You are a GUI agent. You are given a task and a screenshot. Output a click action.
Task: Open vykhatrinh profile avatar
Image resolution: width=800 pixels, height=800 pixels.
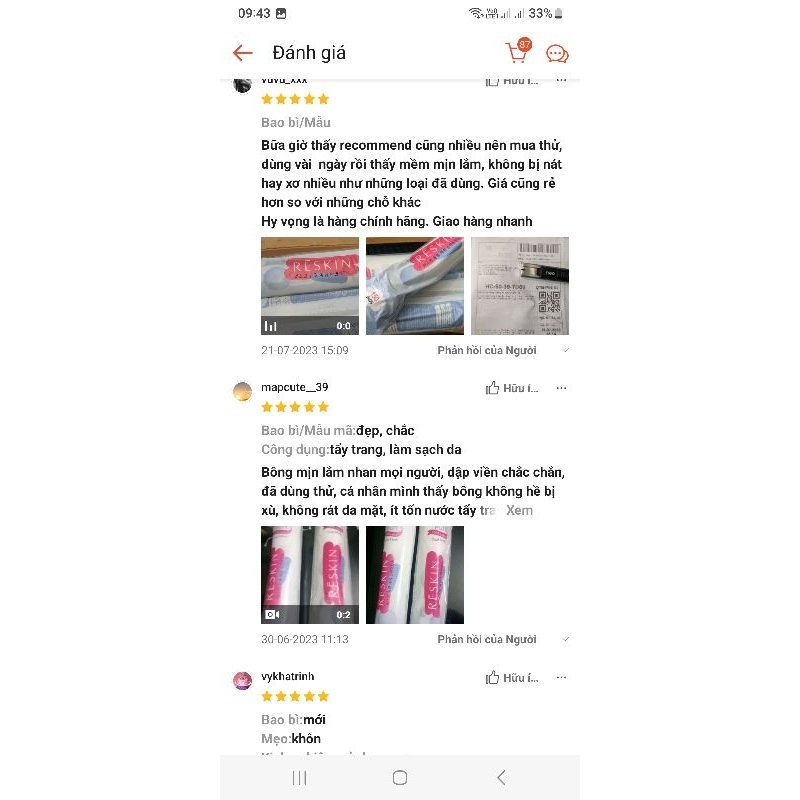point(242,681)
